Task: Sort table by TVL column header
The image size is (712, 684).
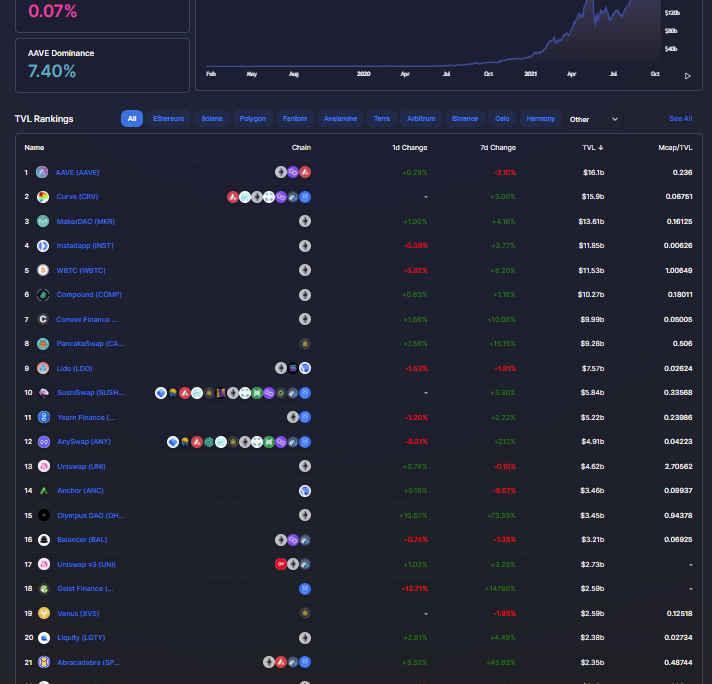Action: (589, 147)
